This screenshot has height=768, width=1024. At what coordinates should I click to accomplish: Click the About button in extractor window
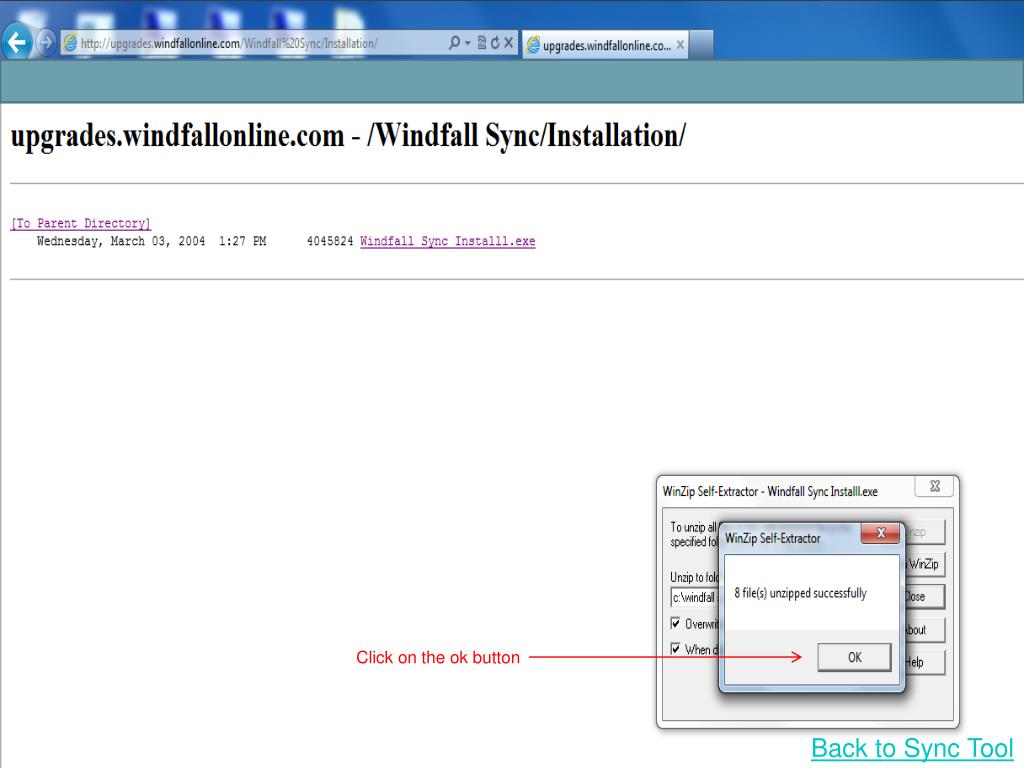coord(924,630)
